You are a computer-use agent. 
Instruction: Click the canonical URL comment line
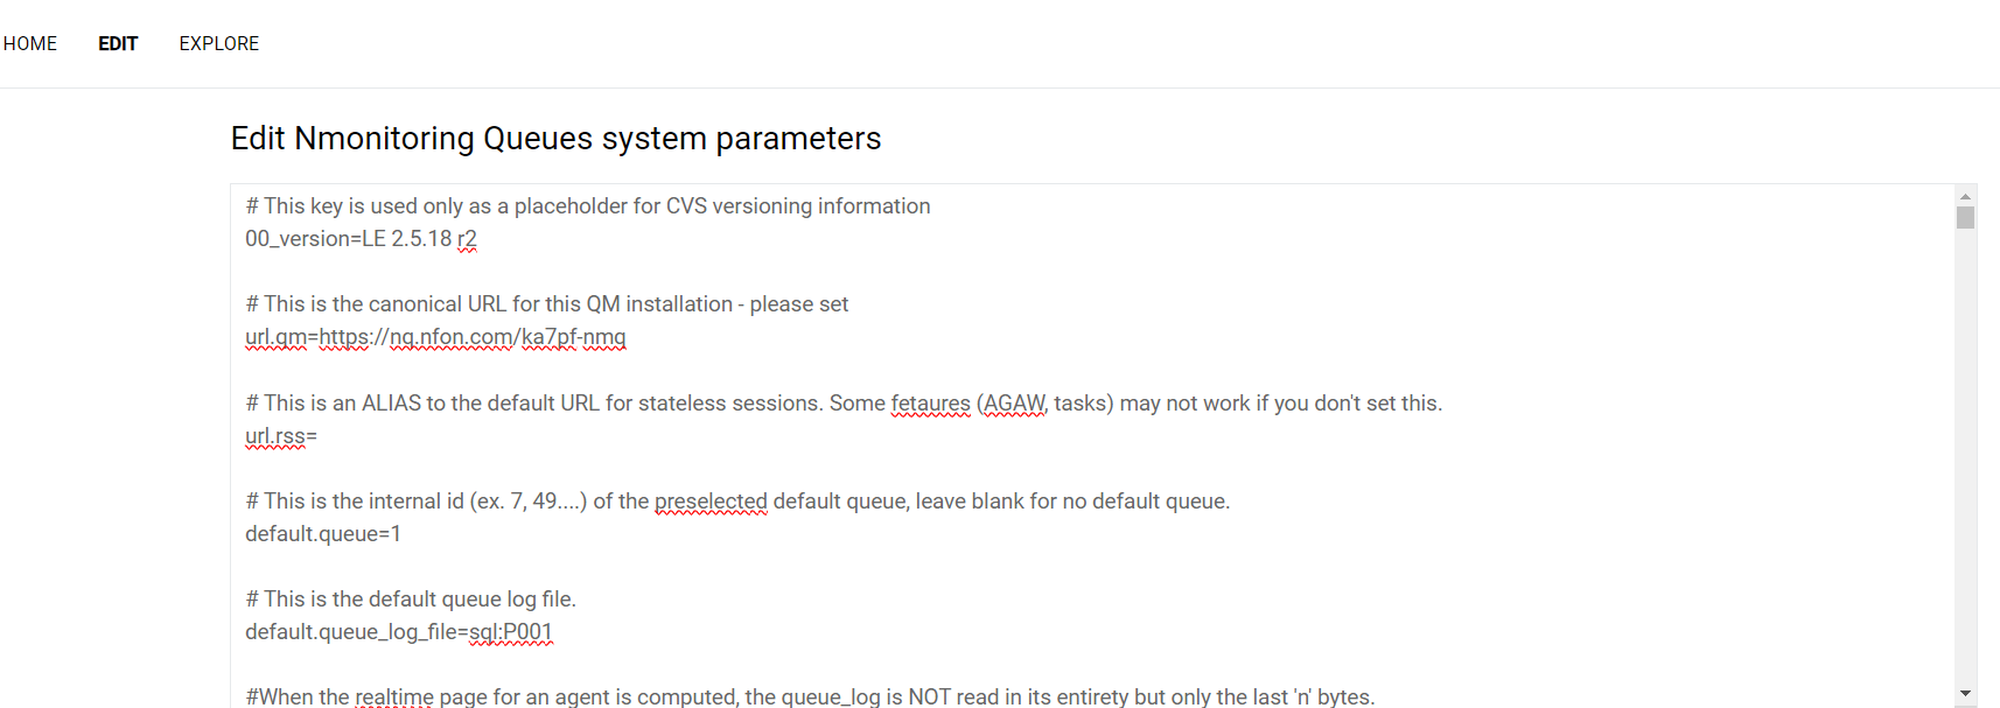(547, 304)
